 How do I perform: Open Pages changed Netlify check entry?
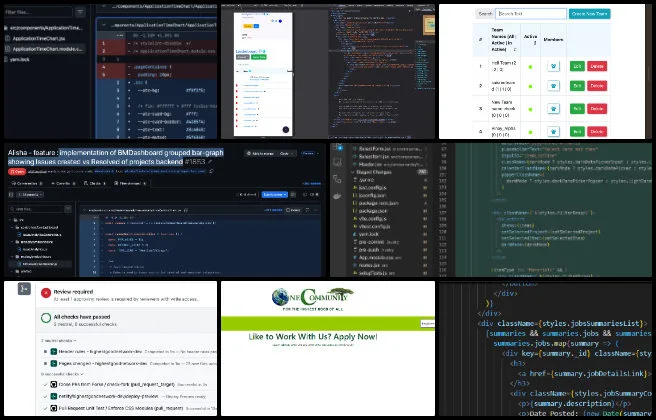click(102, 364)
